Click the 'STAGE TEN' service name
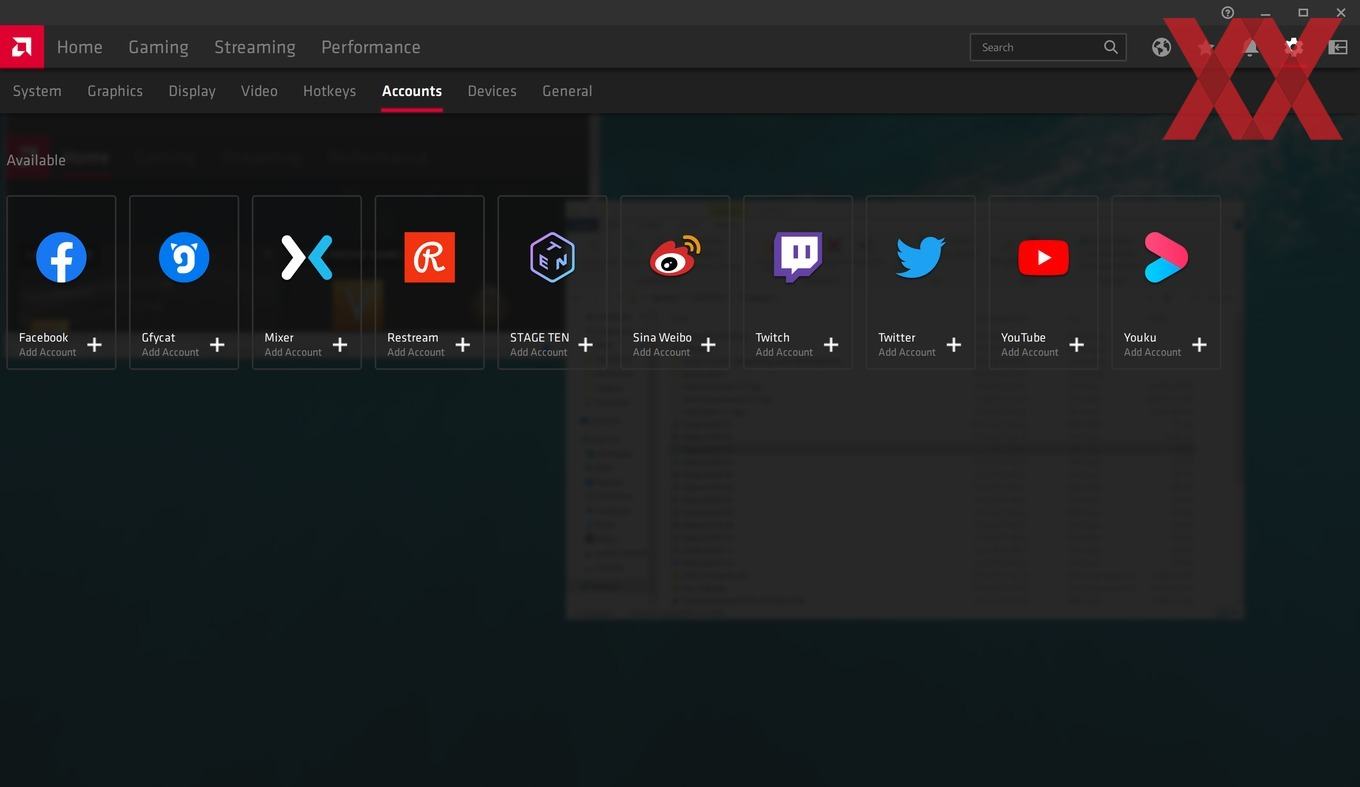The width and height of the screenshot is (1360, 787). click(x=539, y=337)
